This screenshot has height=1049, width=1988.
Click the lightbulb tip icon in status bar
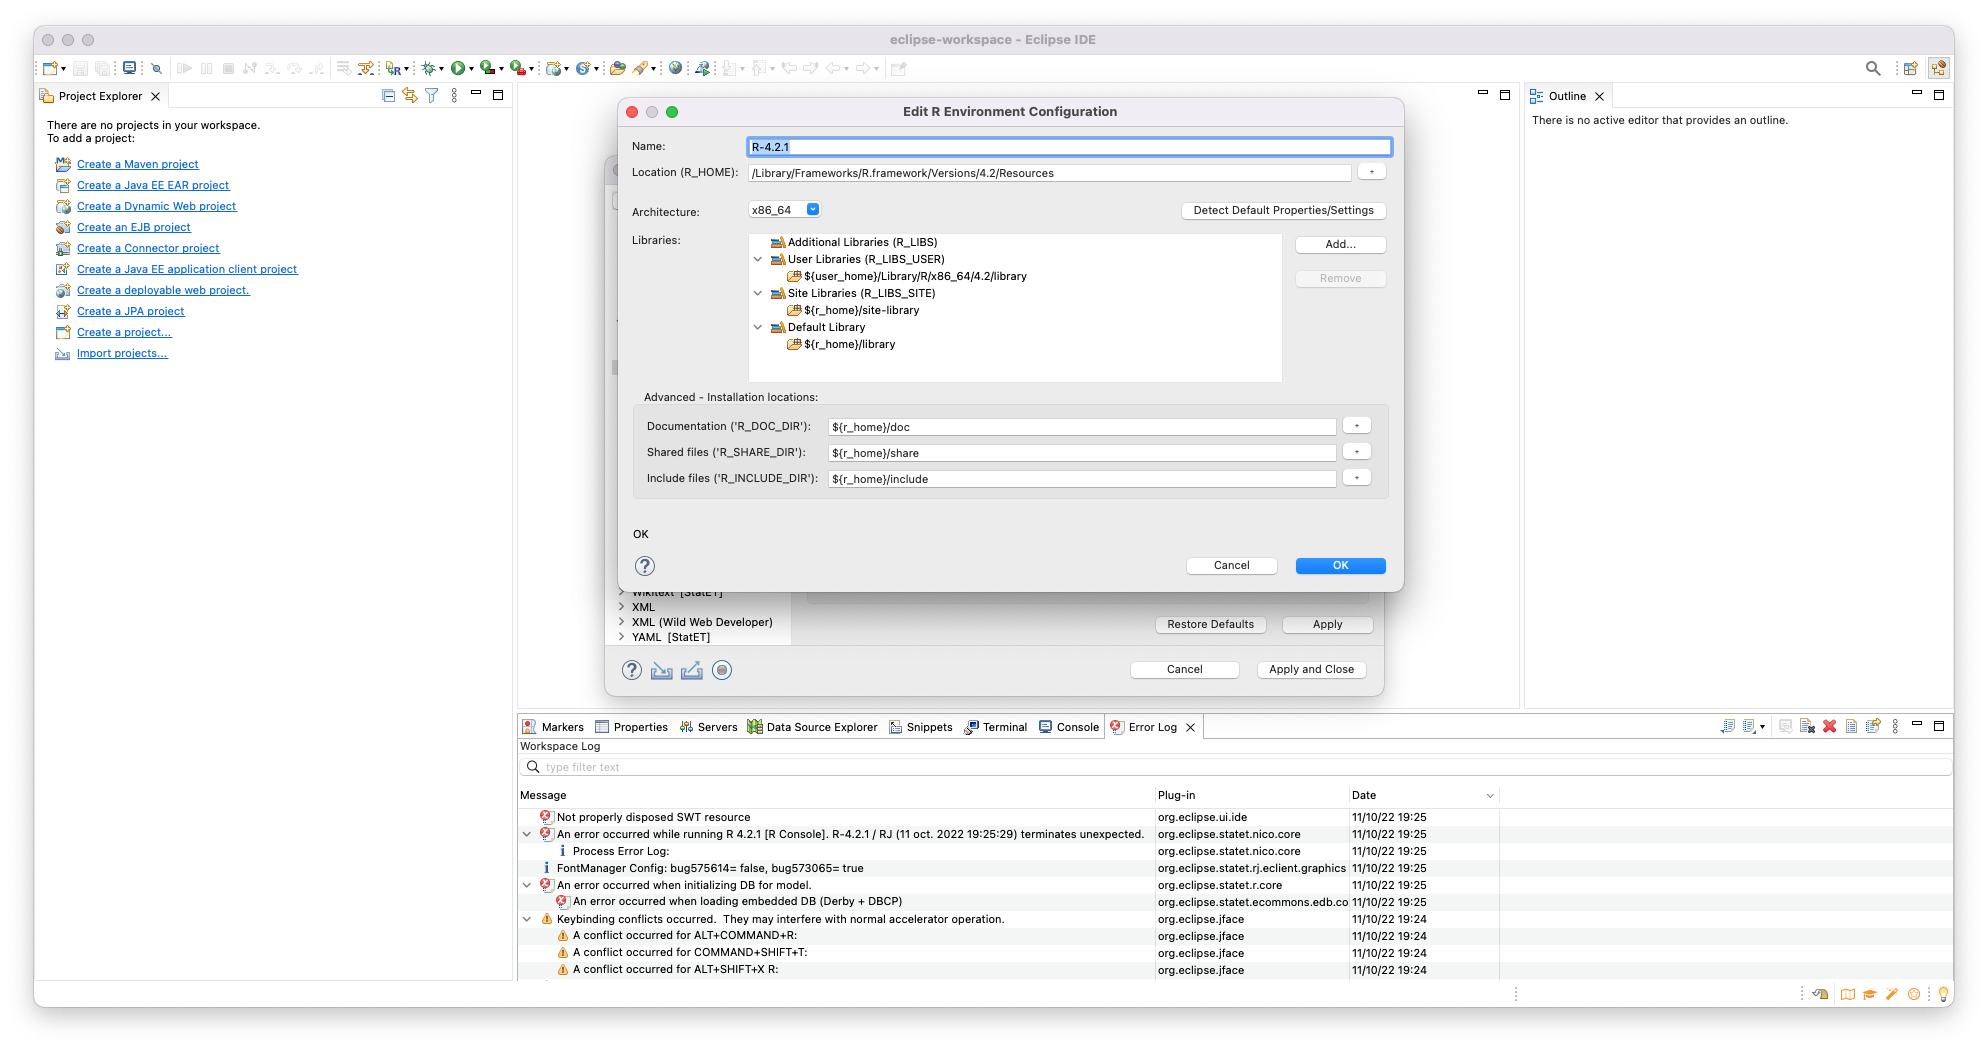[x=1943, y=994]
